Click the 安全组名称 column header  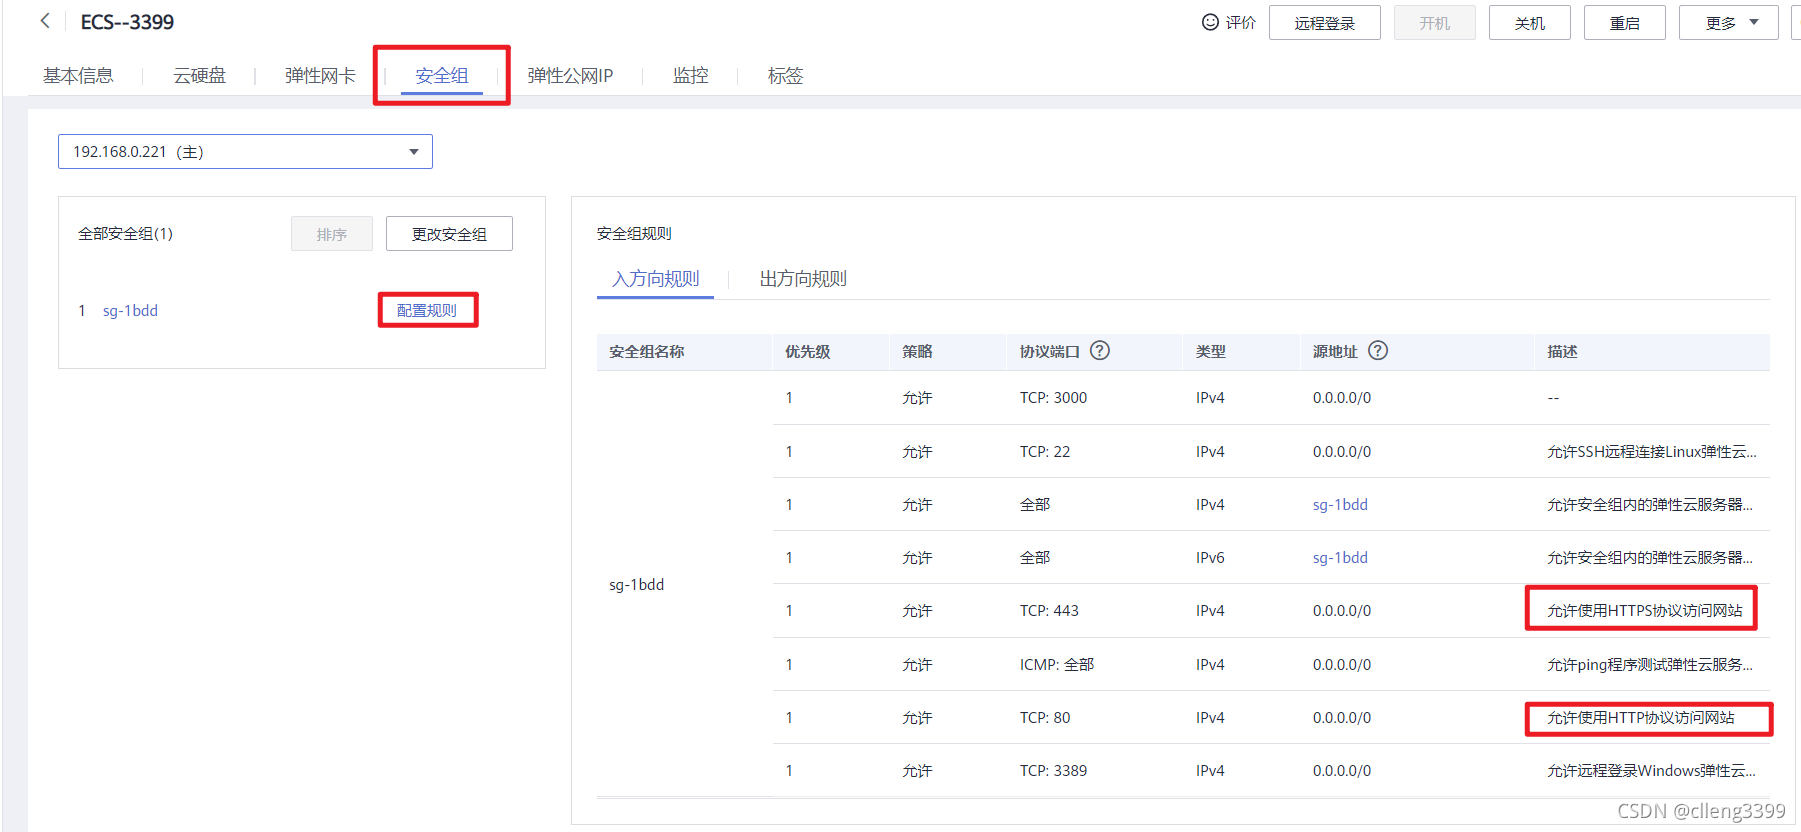[646, 352]
